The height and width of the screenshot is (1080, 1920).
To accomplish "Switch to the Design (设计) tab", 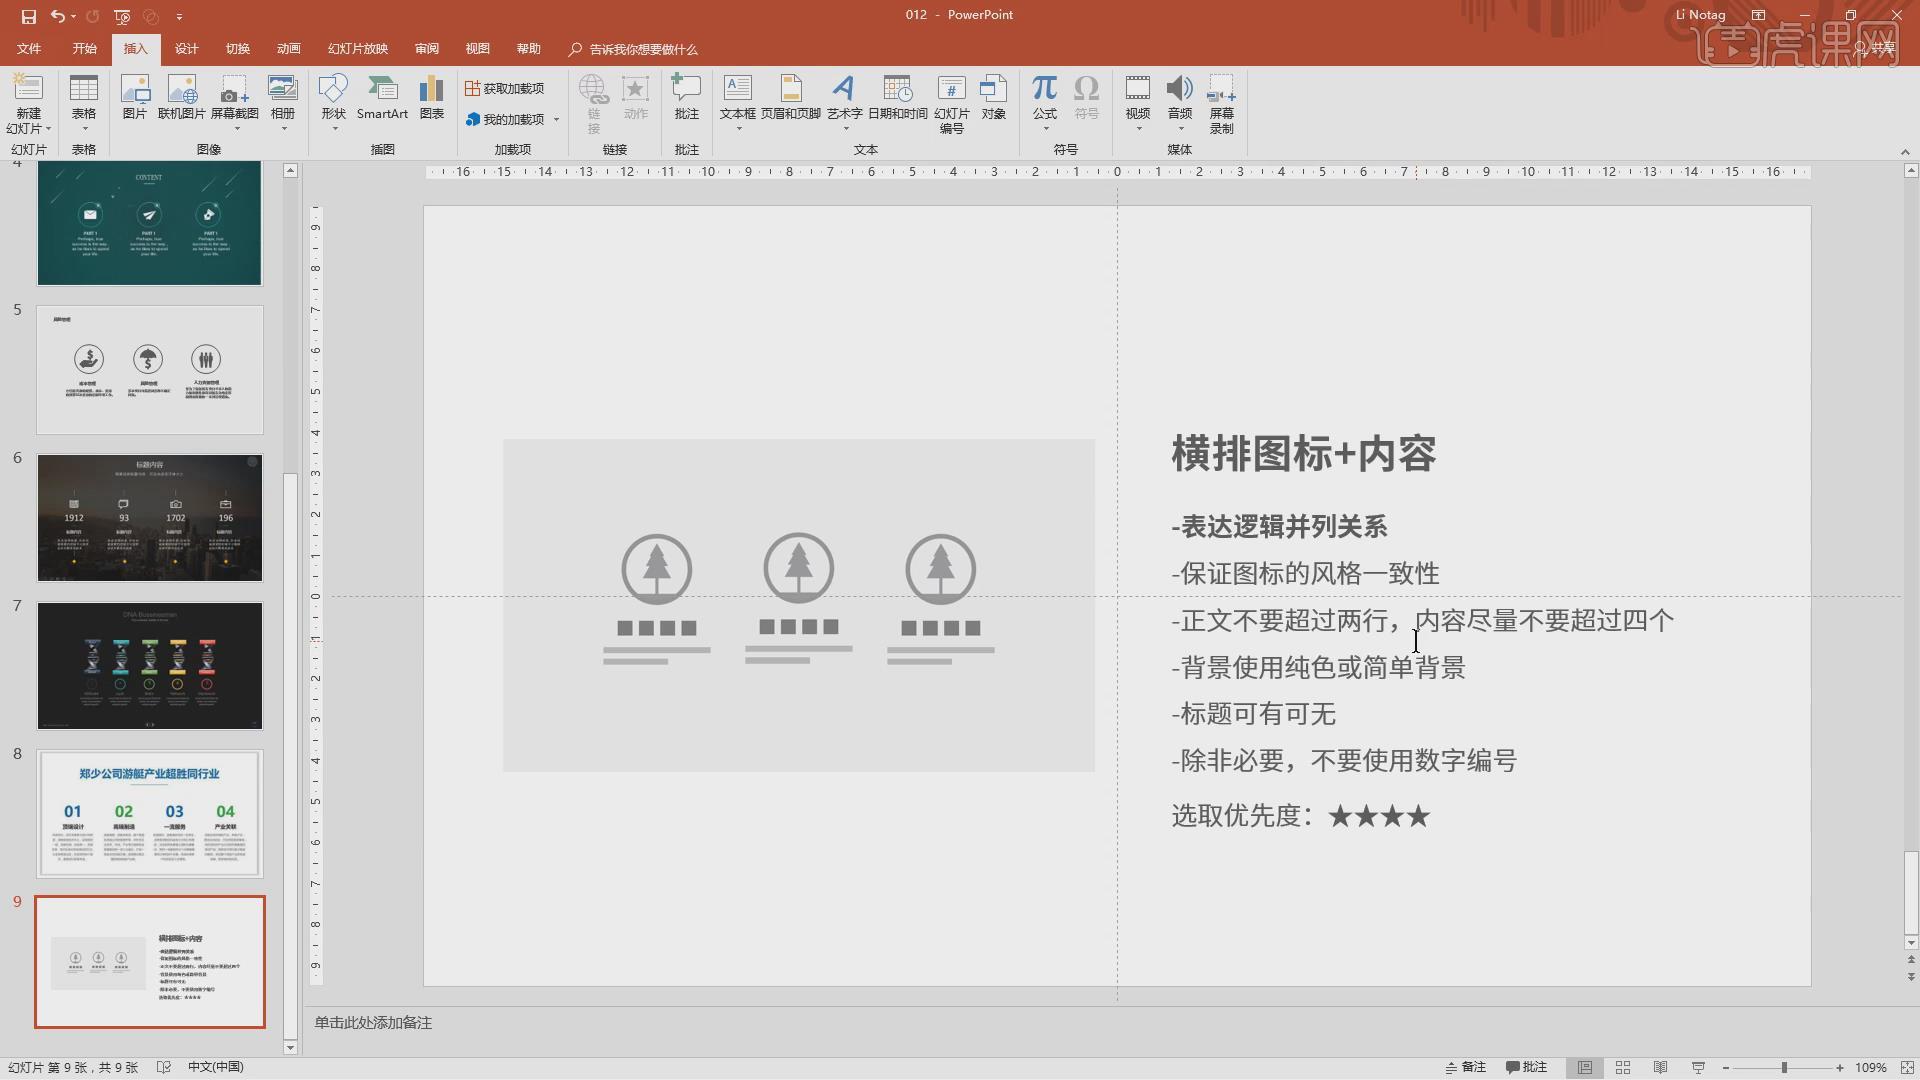I will point(186,49).
